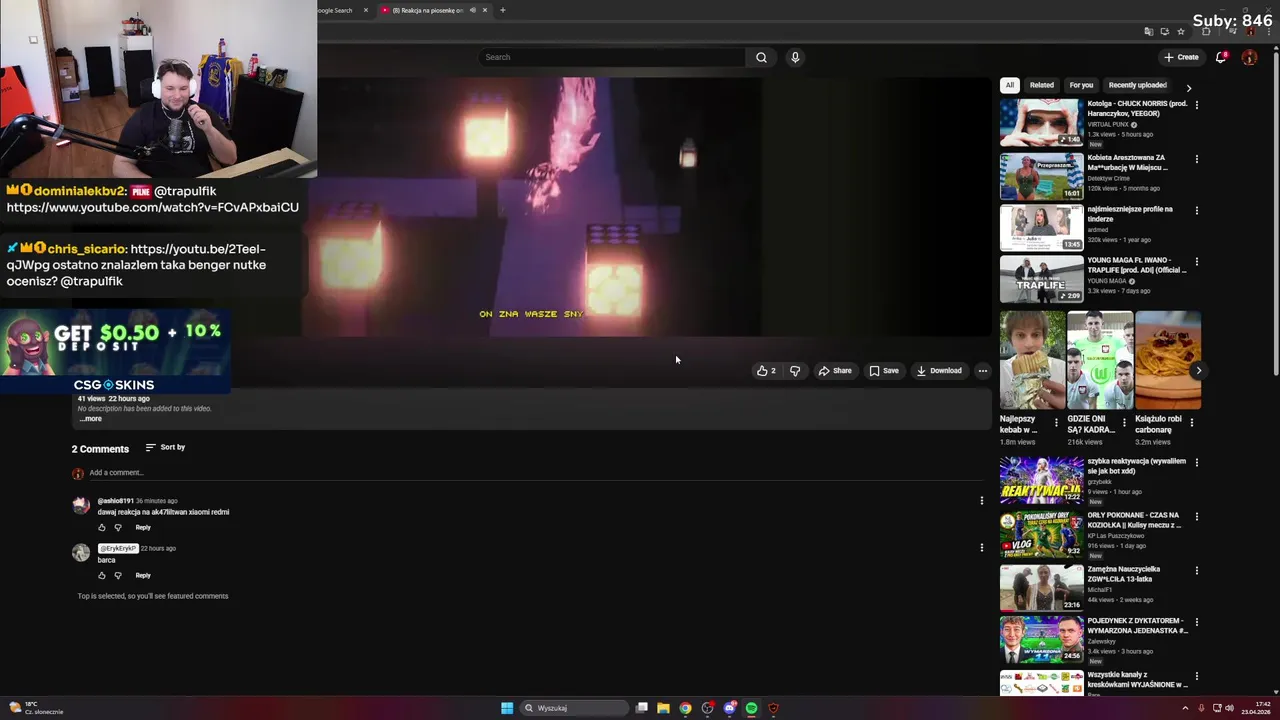Image resolution: width=1280 pixels, height=720 pixels.
Task: Open OBS Studio from the taskbar
Action: click(x=708, y=708)
